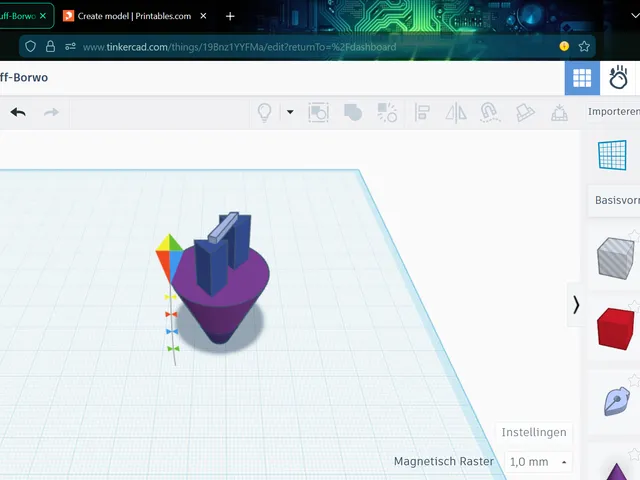The width and height of the screenshot is (640, 480).
Task: Pick the striped gray hole box shape
Action: point(615,258)
